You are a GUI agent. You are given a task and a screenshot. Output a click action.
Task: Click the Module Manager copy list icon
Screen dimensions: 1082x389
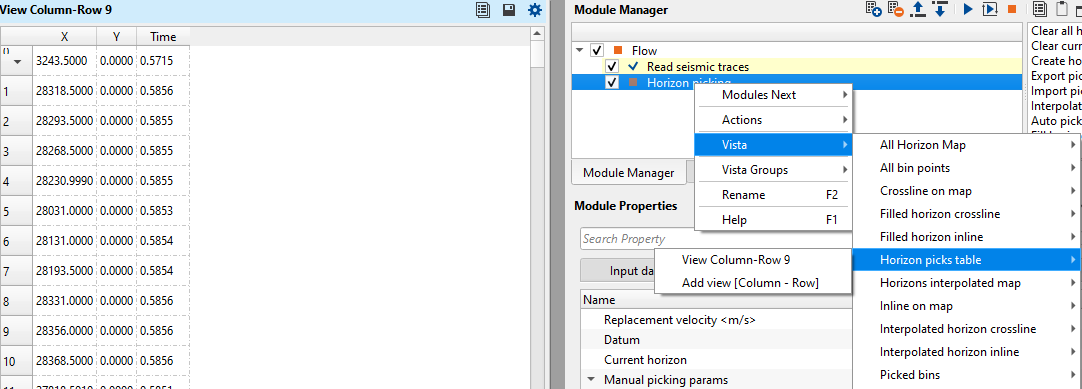(1040, 10)
